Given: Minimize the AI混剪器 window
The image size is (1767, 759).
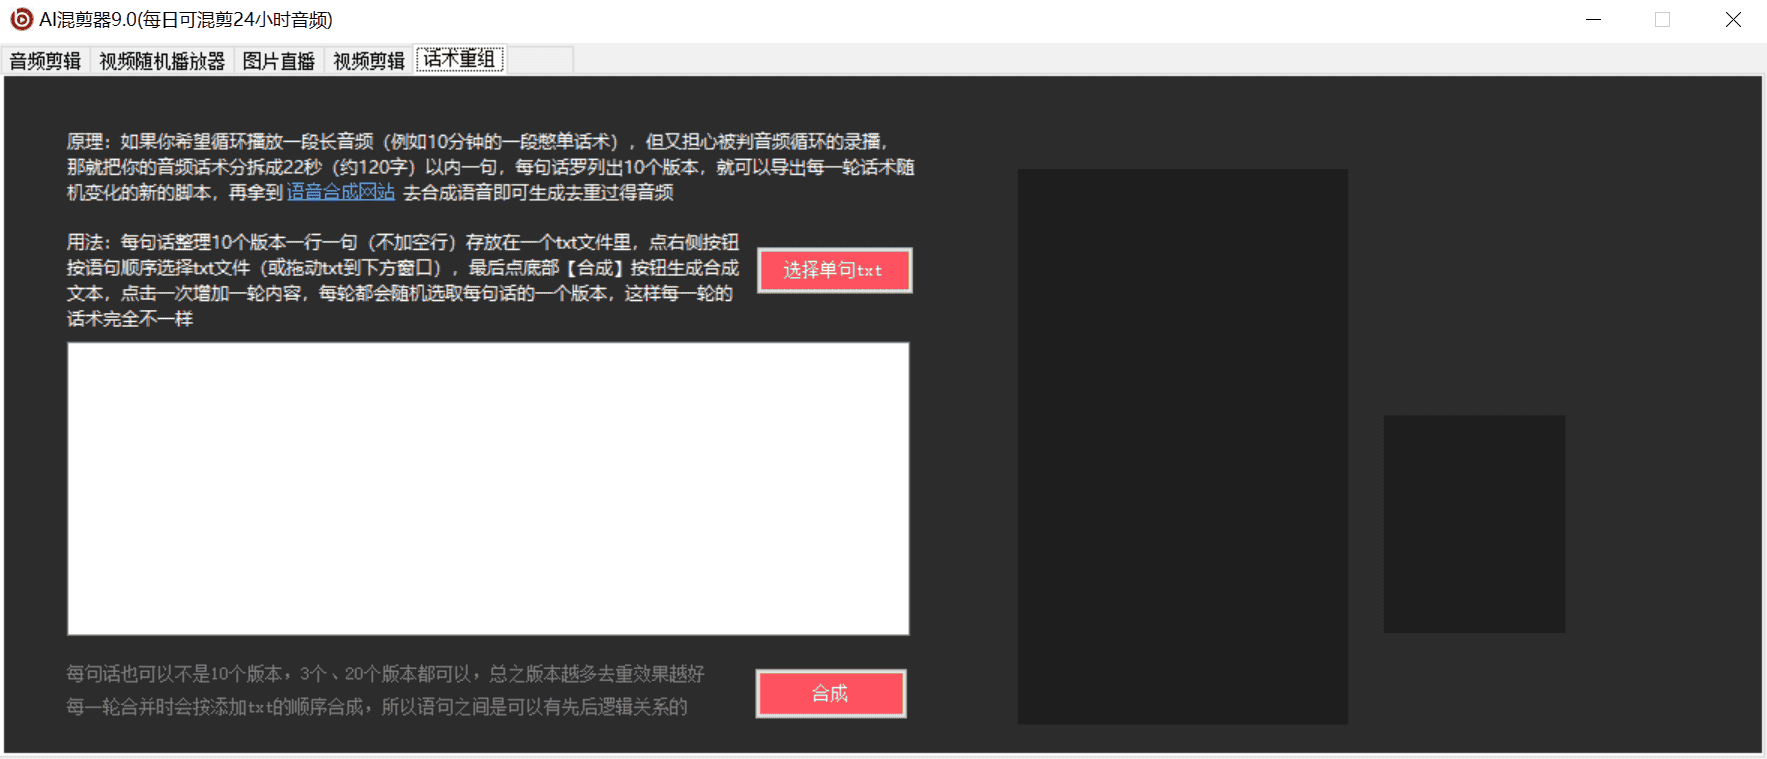Looking at the screenshot, I should 1593,19.
